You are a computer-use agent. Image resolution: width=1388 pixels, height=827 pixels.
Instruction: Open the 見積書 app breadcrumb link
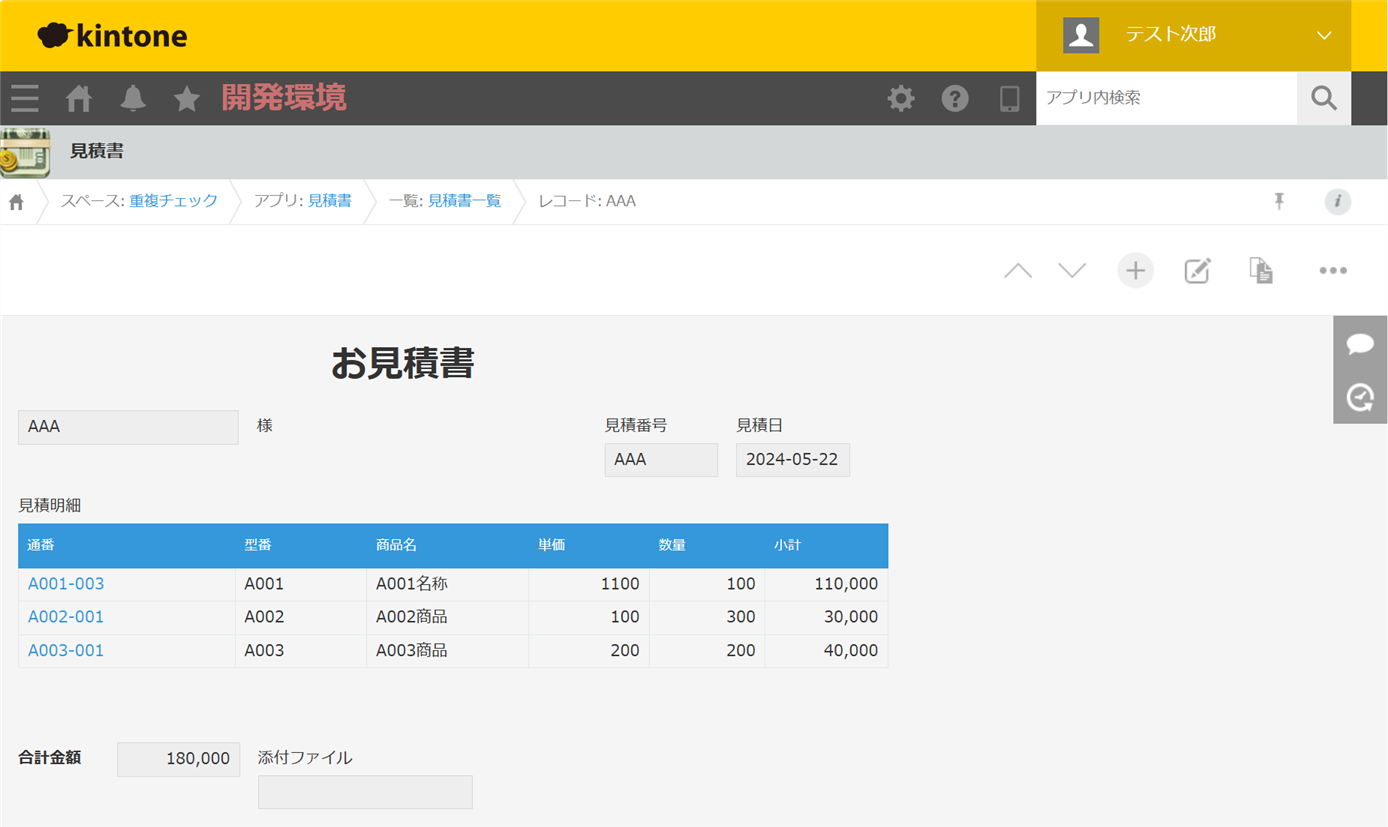(x=330, y=201)
